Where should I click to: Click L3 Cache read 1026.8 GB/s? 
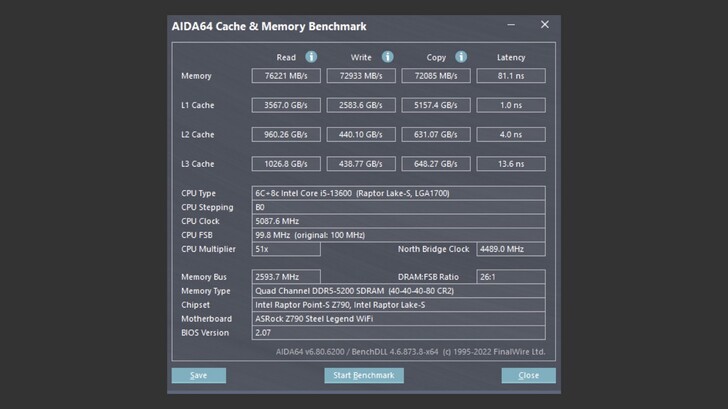point(286,164)
